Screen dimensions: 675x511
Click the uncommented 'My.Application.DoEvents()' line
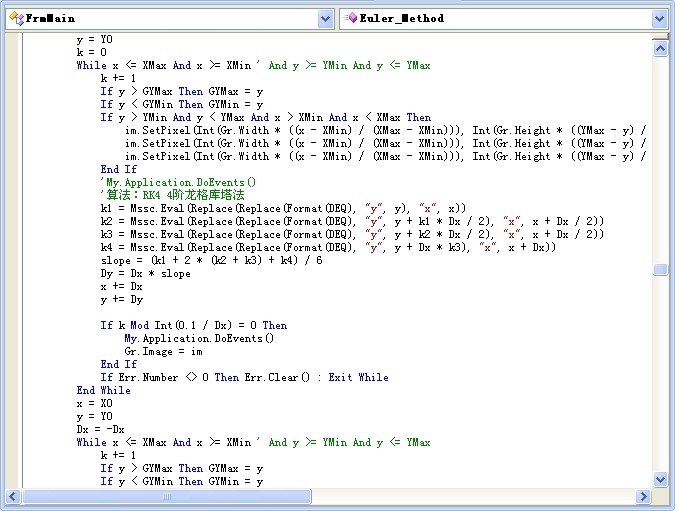(x=199, y=338)
